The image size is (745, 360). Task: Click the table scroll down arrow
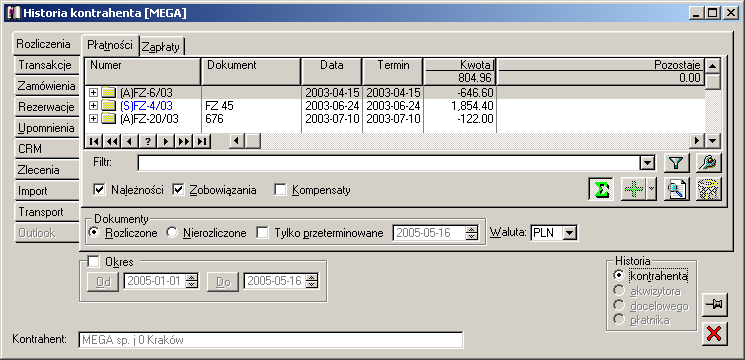713,141
